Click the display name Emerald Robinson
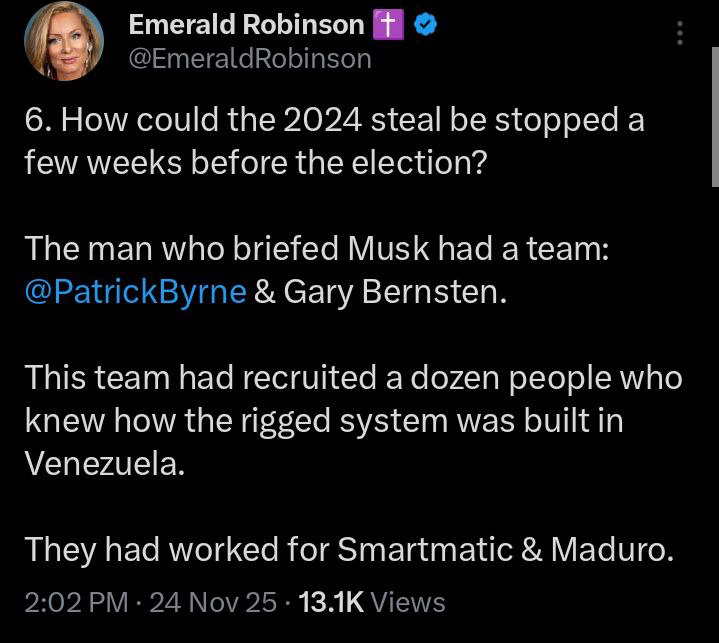The height and width of the screenshot is (643, 719). (x=246, y=27)
